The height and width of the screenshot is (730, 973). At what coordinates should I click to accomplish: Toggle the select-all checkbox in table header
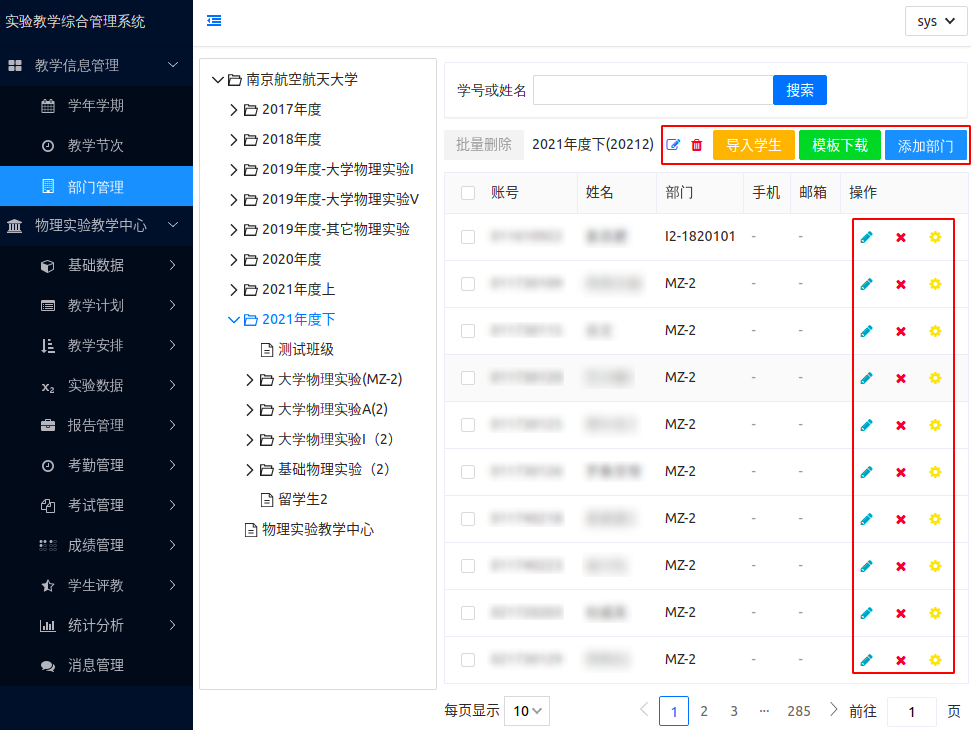[468, 193]
